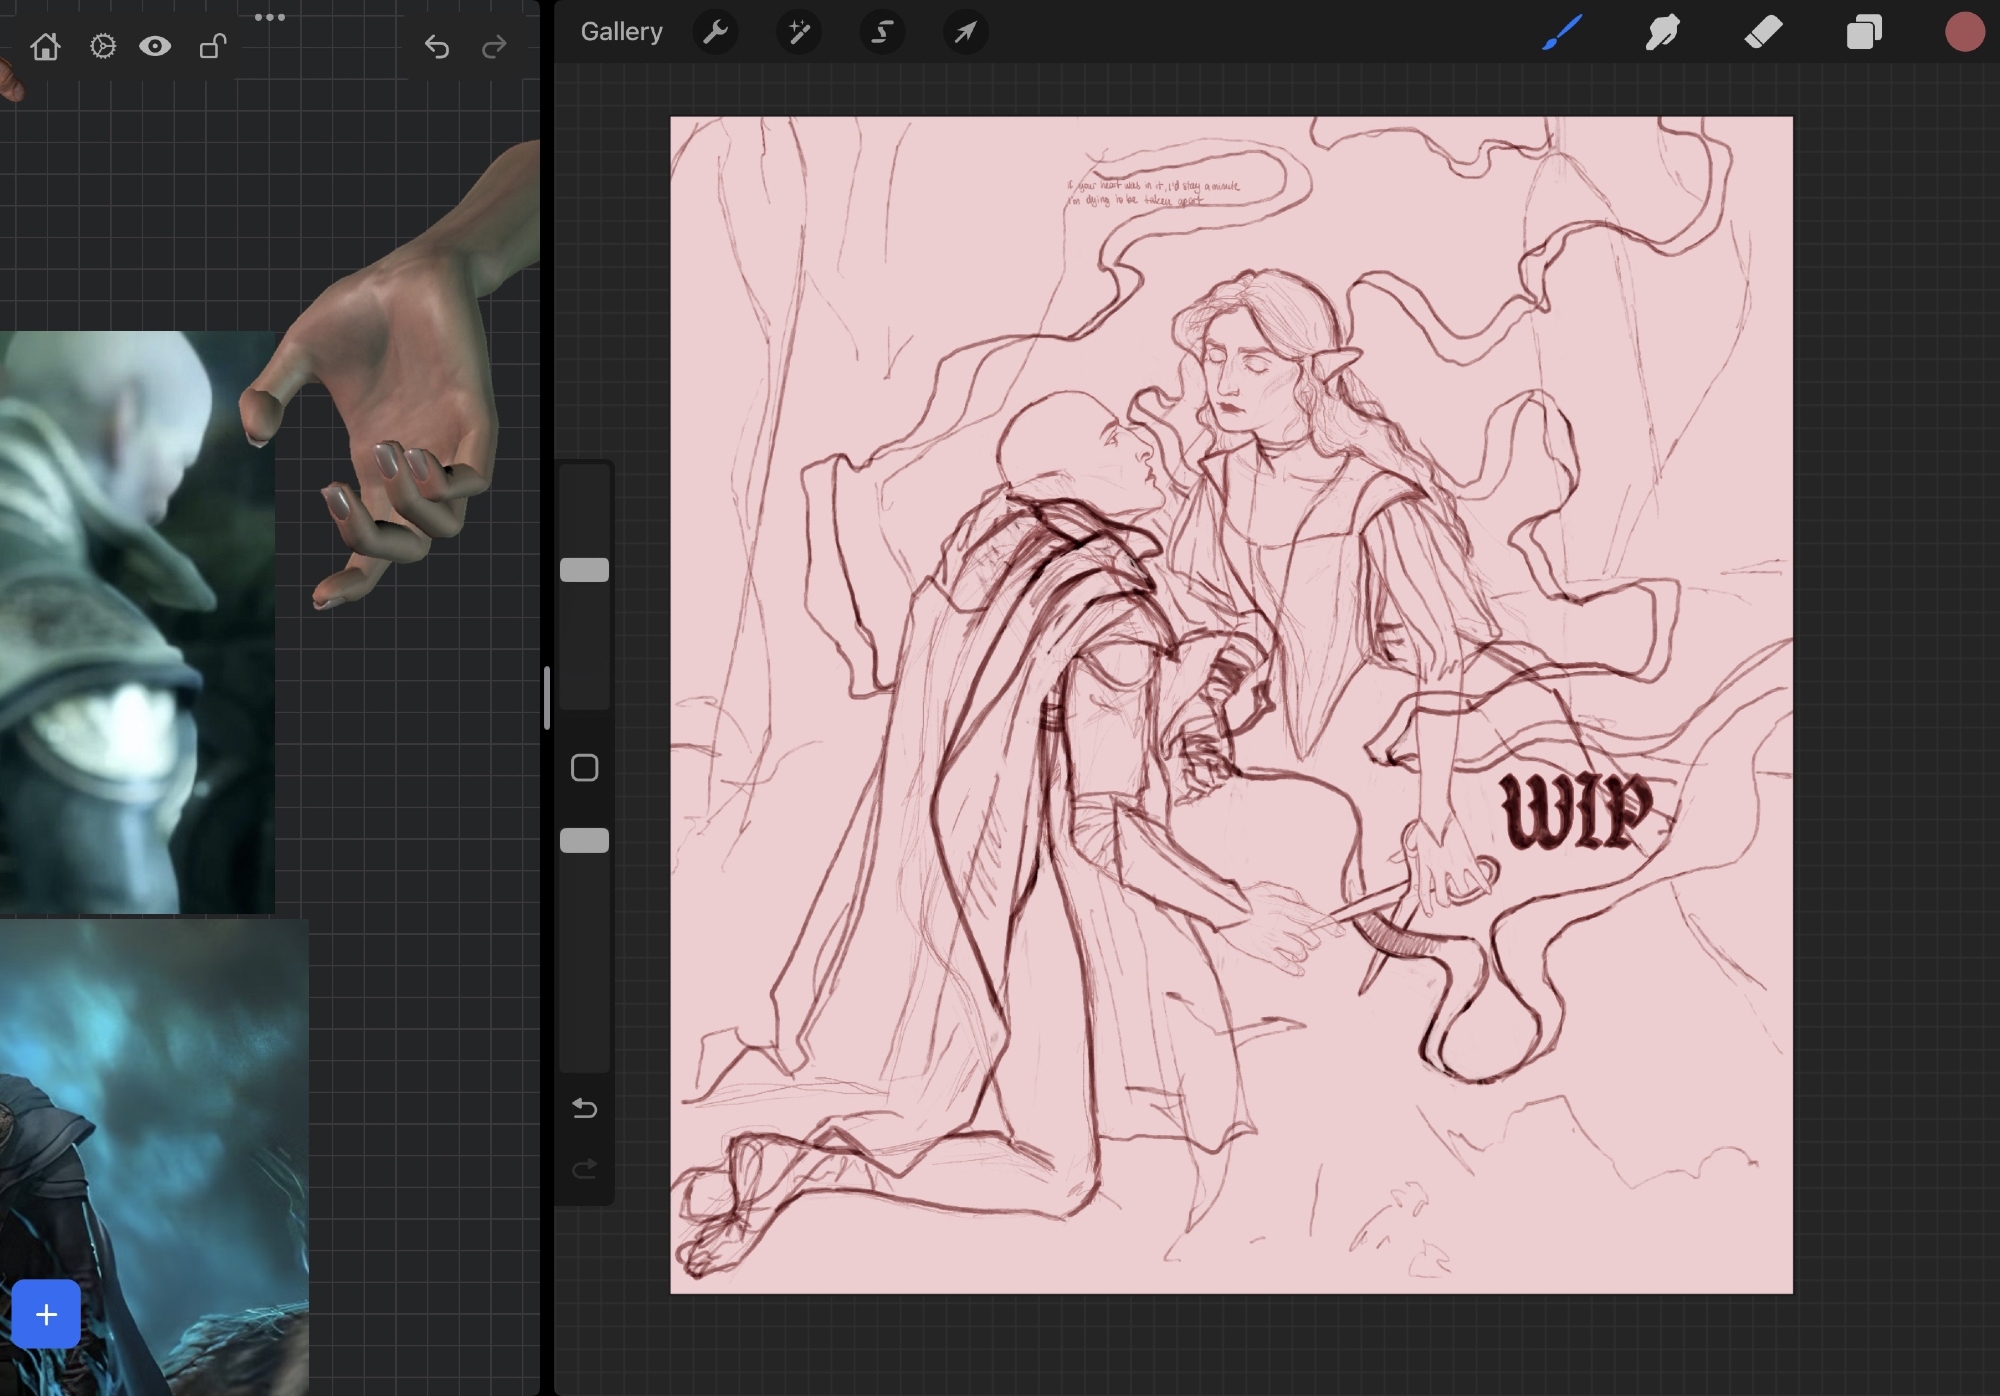Add new reference with plus button
The width and height of the screenshot is (2000, 1396).
pos(46,1314)
